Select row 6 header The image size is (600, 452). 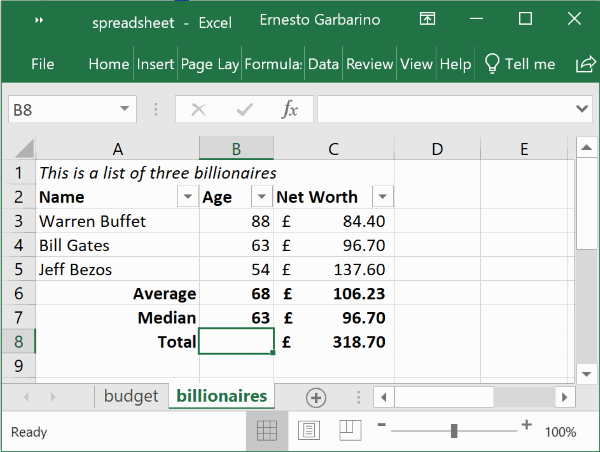[x=19, y=294]
